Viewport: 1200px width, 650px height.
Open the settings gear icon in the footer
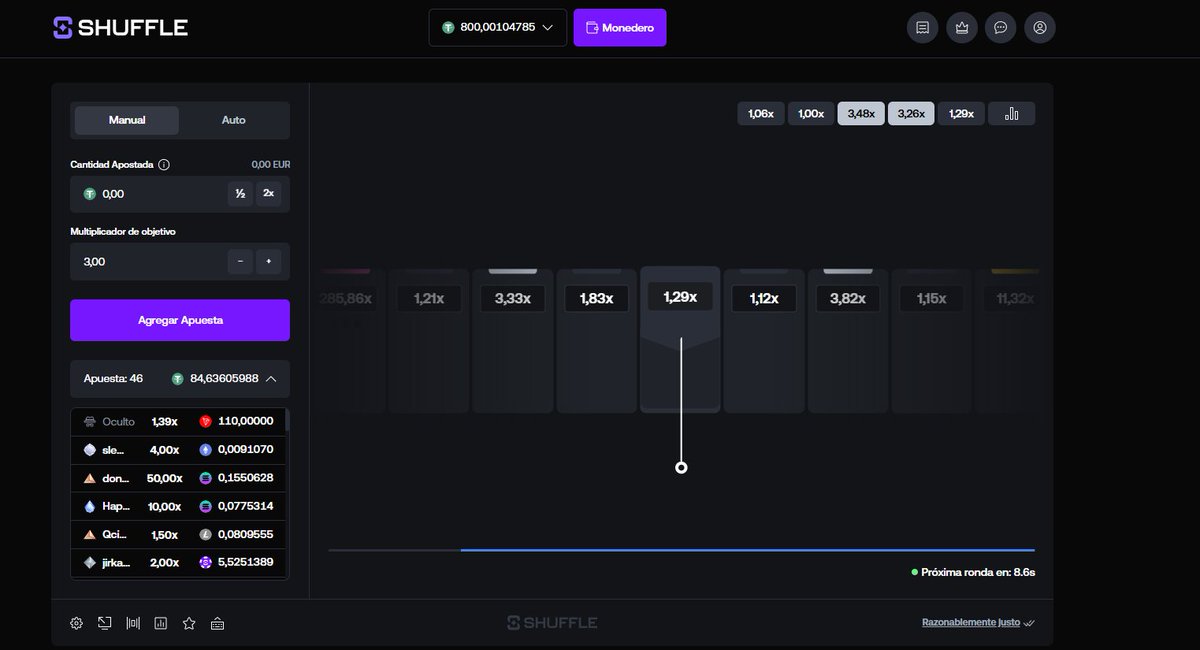(76, 623)
